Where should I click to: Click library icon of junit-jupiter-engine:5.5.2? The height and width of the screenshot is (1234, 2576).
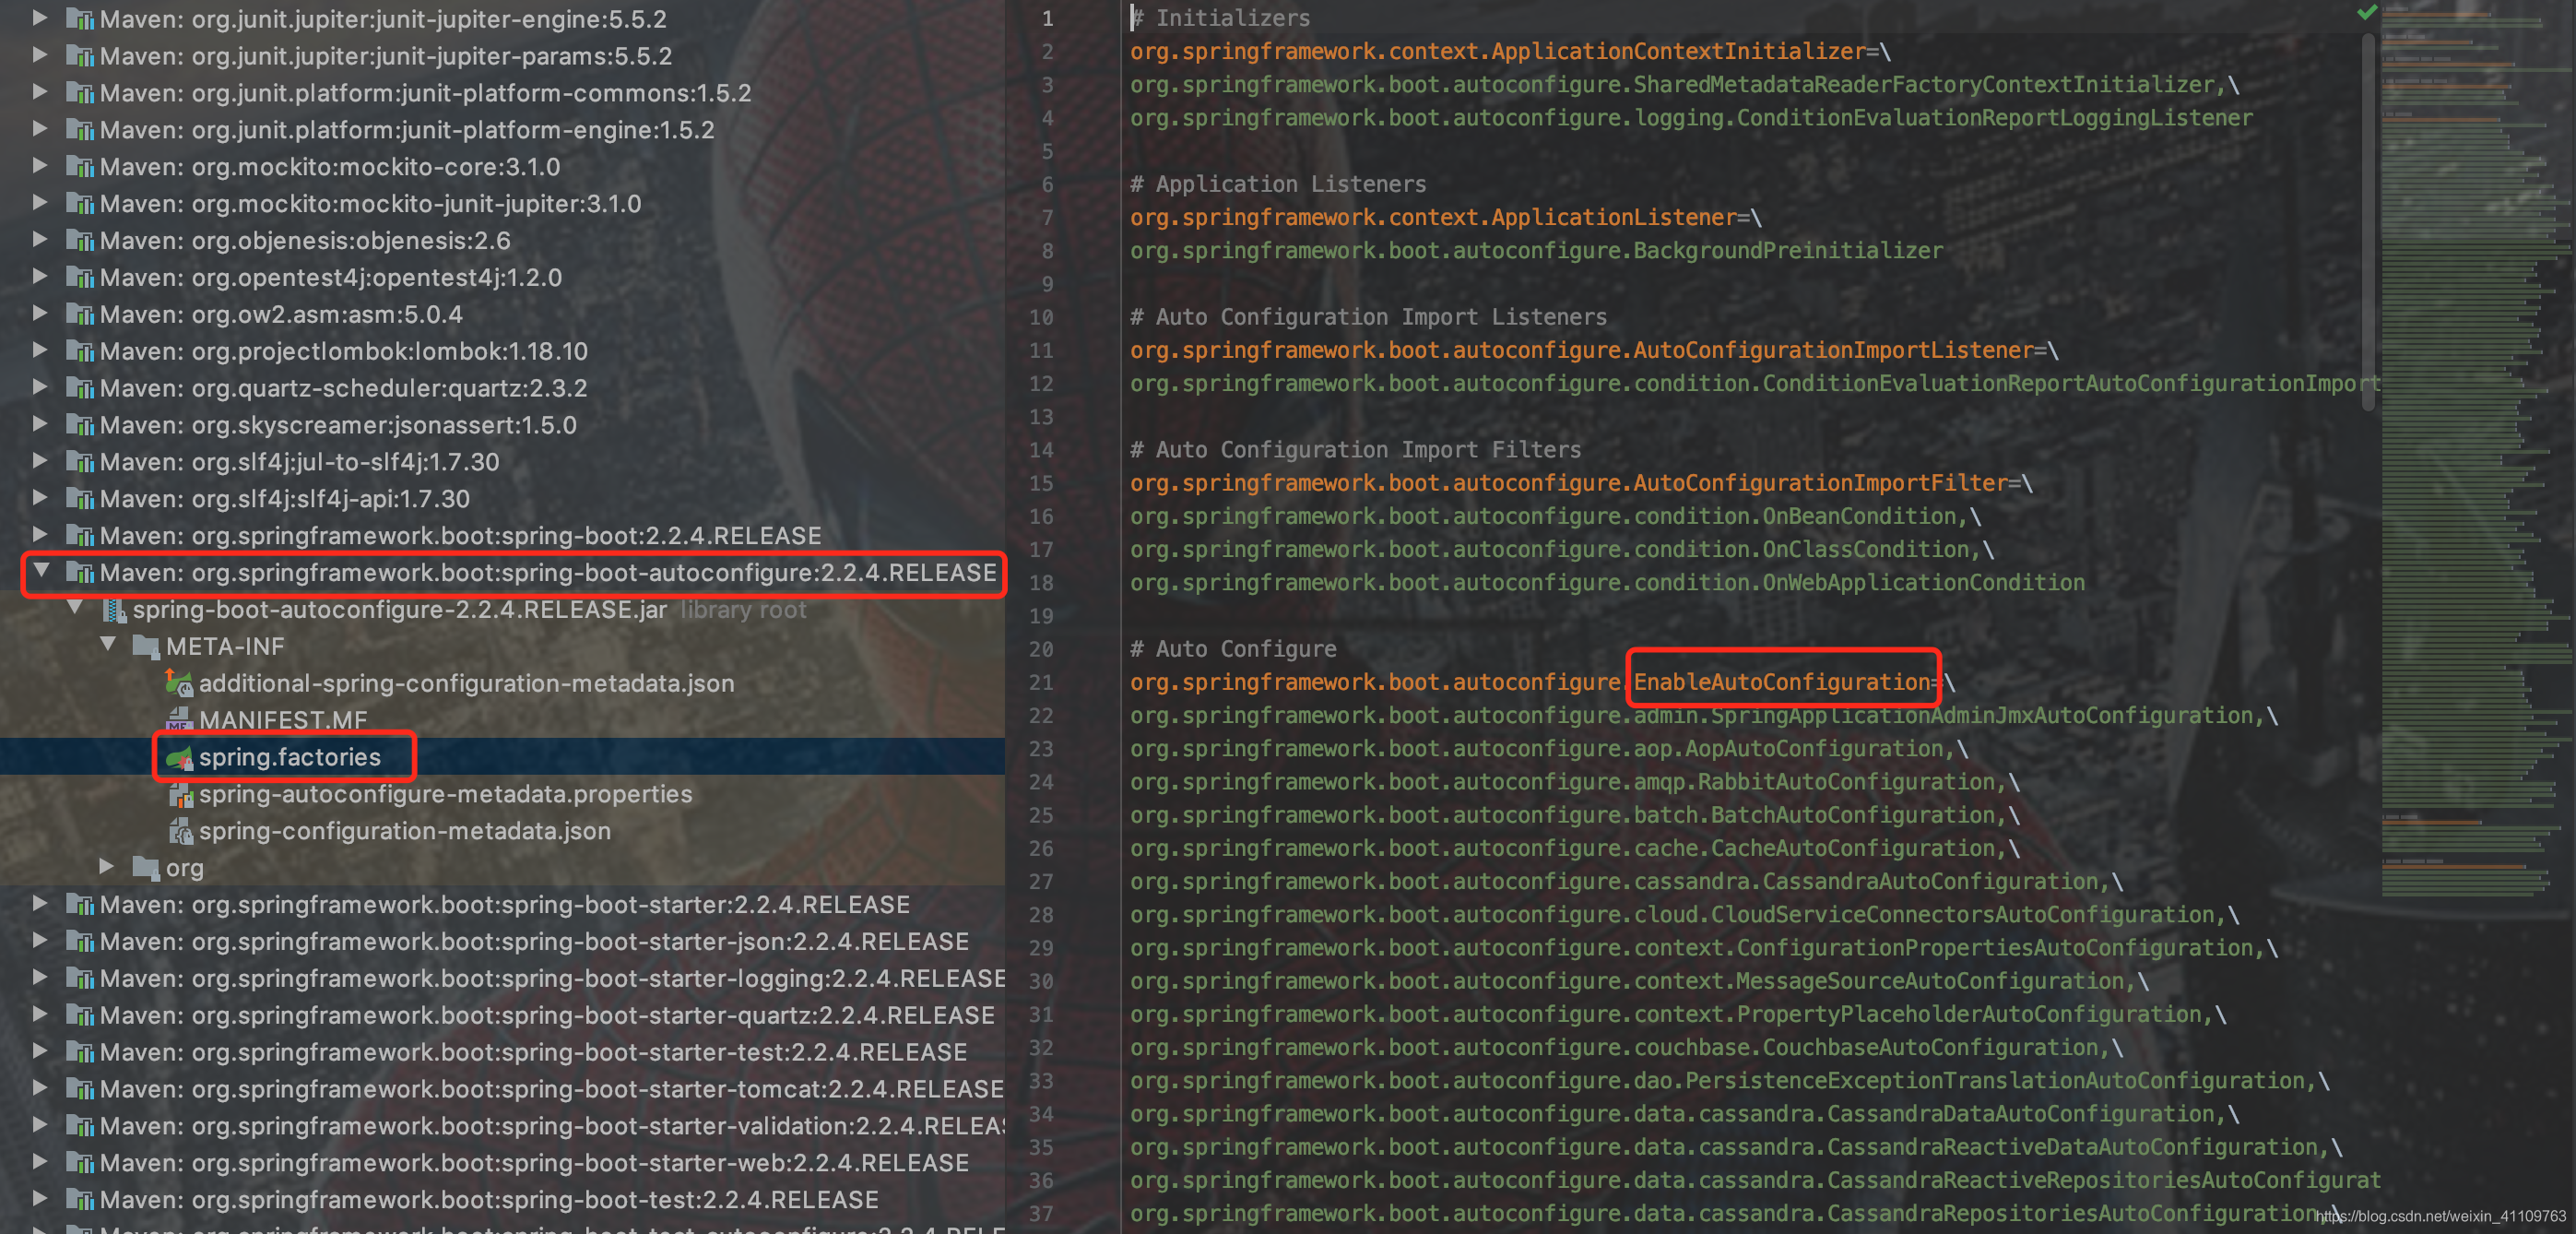pos(80,19)
